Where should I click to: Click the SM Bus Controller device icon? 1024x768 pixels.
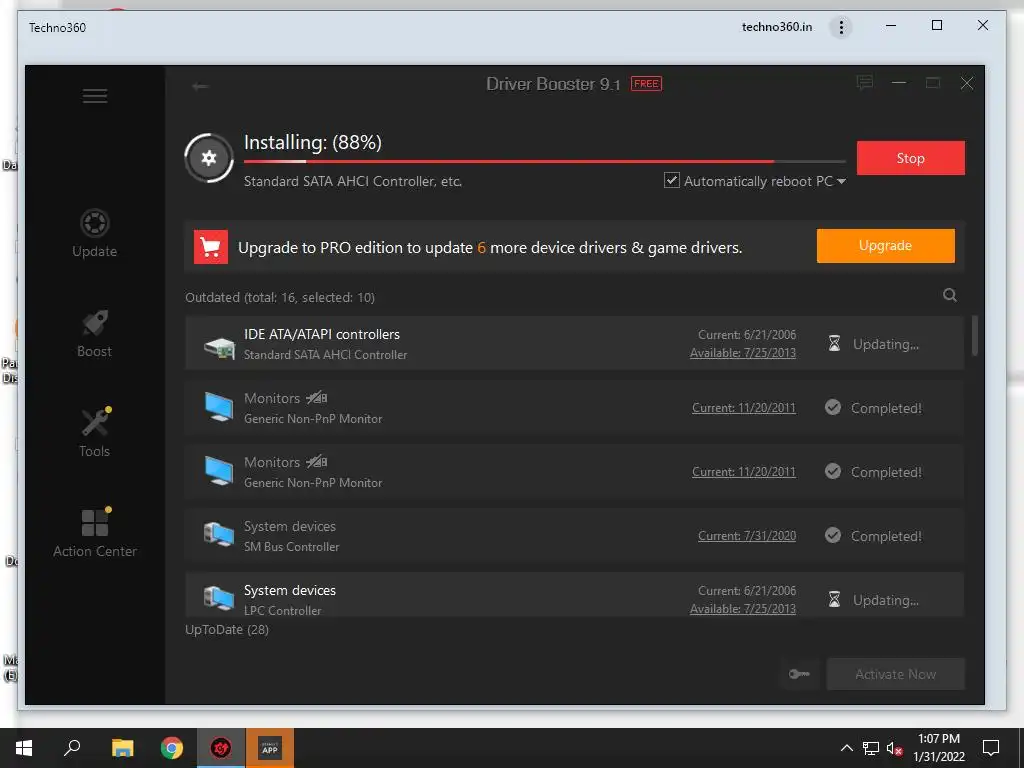(x=219, y=535)
